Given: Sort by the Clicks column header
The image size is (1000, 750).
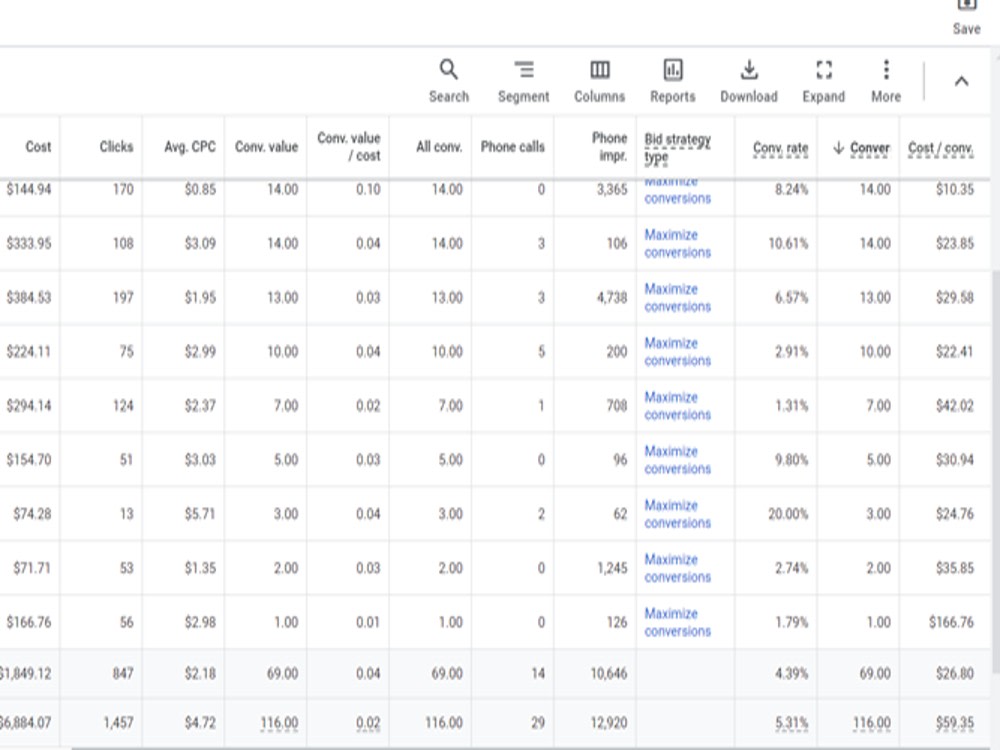Looking at the screenshot, I should (x=116, y=147).
